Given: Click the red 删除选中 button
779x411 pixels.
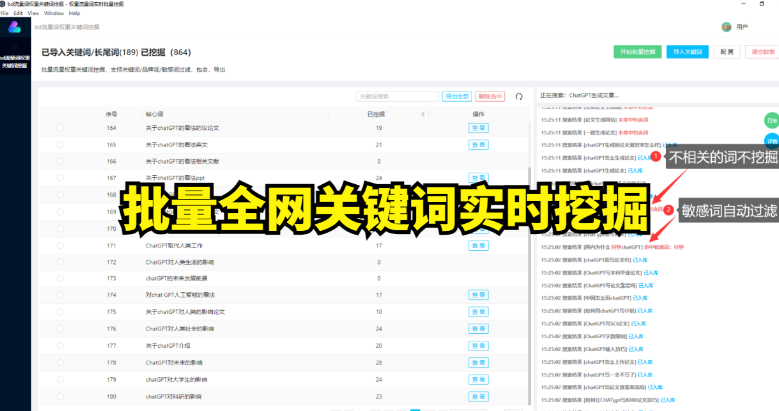Looking at the screenshot, I should [491, 96].
